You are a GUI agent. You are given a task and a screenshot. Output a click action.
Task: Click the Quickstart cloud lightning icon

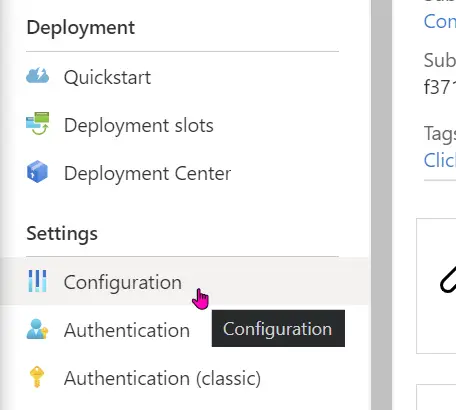pyautogui.click(x=38, y=75)
